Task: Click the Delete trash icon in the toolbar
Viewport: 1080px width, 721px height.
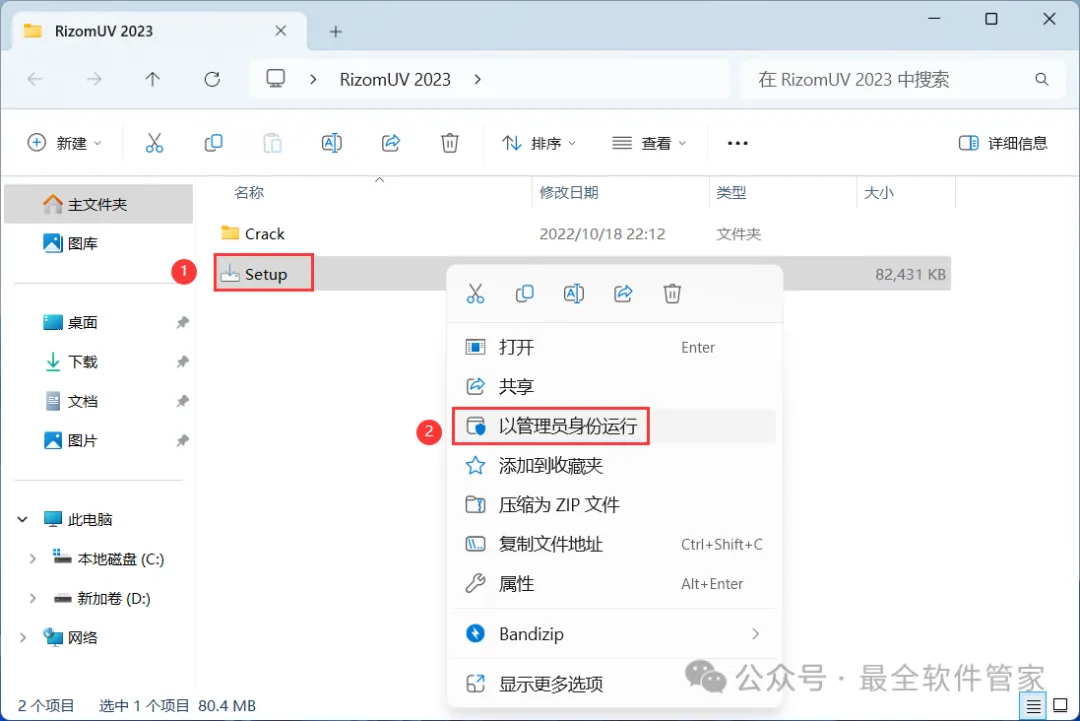Action: (x=450, y=143)
